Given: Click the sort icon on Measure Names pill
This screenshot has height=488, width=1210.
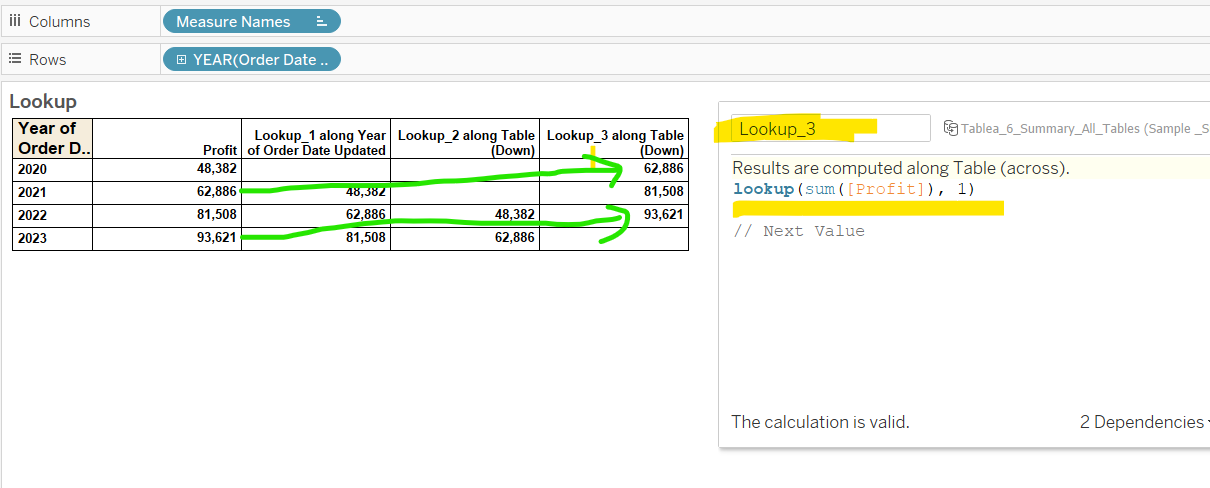Looking at the screenshot, I should coord(321,21).
